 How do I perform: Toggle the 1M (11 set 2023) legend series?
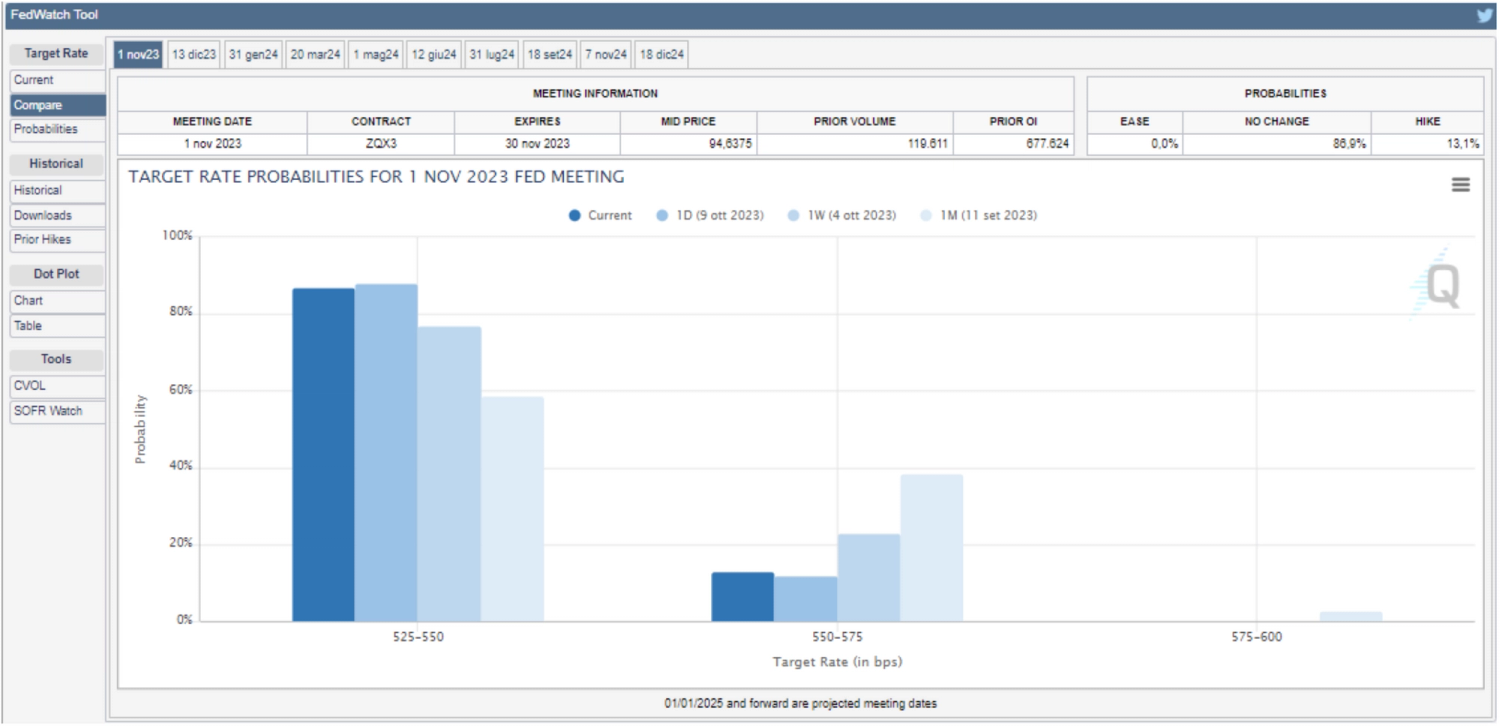click(x=977, y=215)
